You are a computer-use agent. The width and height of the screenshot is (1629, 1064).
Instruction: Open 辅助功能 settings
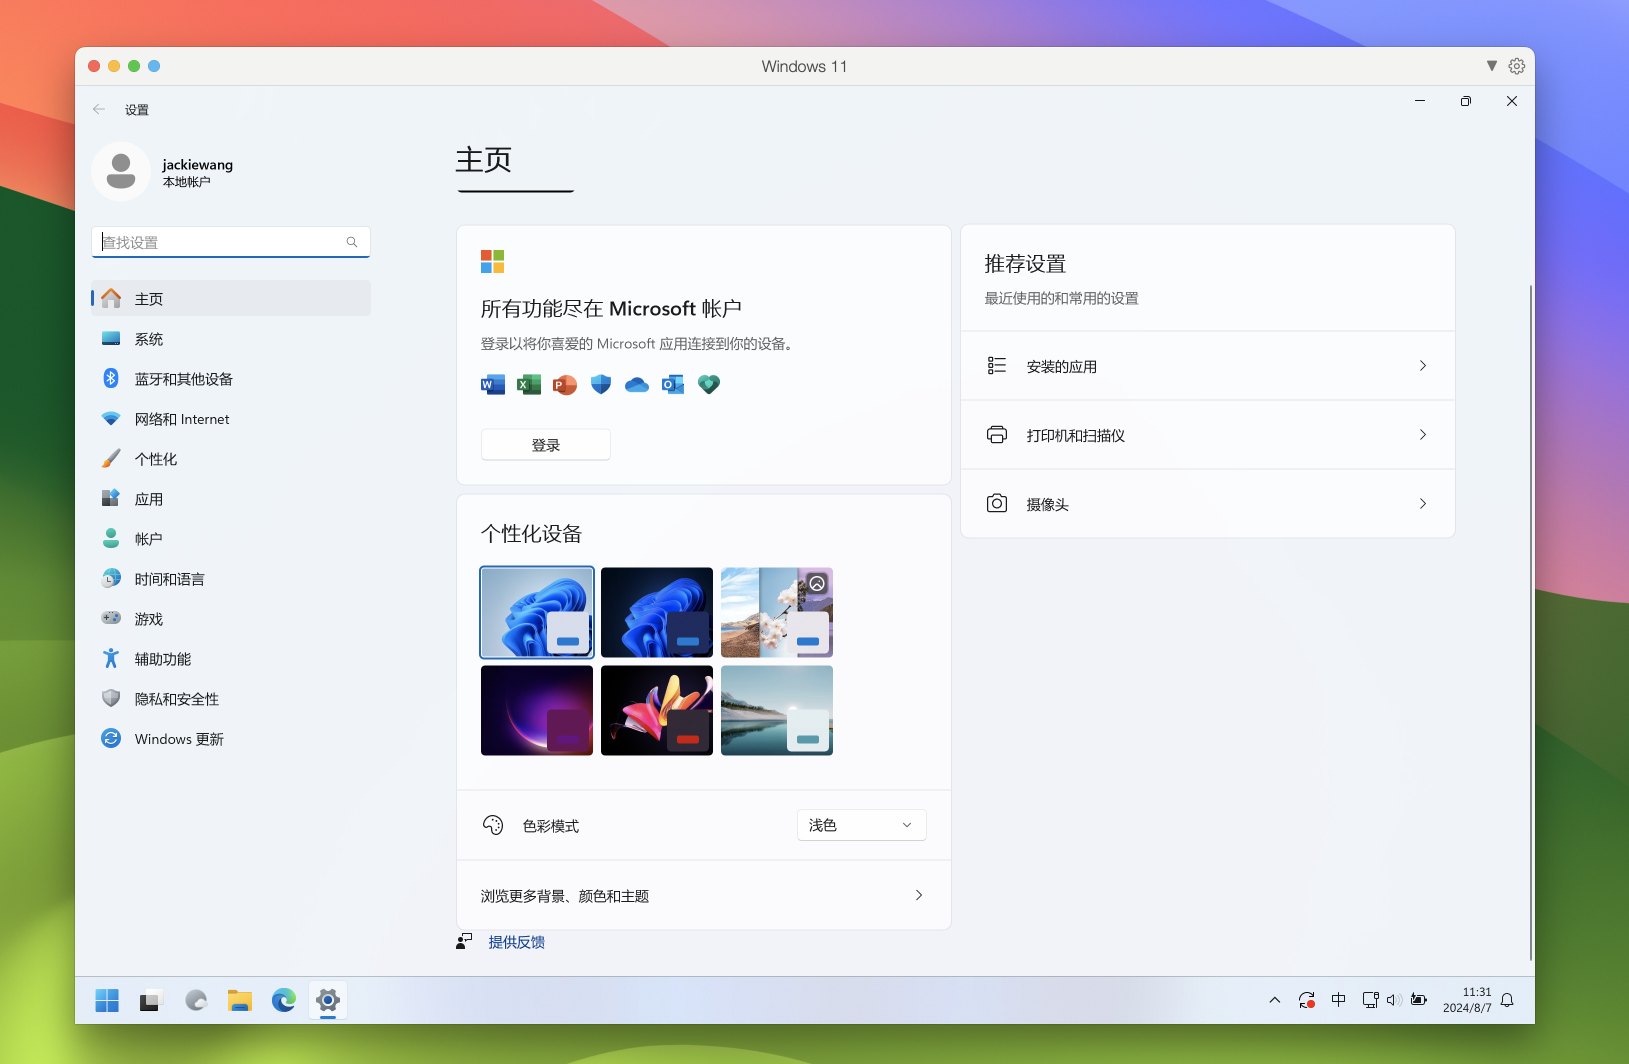[x=231, y=659]
